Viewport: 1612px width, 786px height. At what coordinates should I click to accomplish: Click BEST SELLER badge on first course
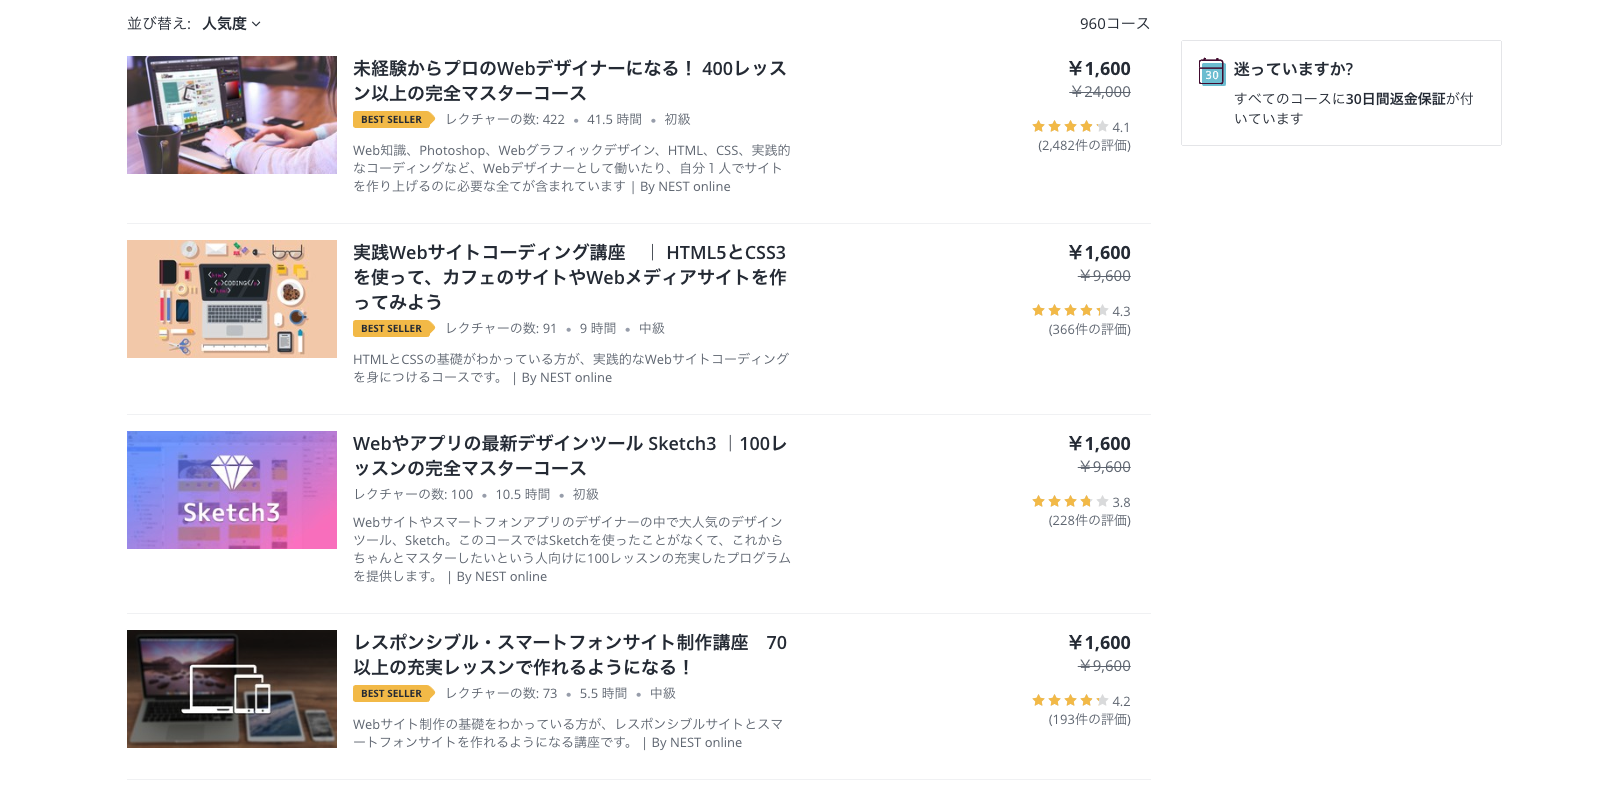[x=393, y=119]
